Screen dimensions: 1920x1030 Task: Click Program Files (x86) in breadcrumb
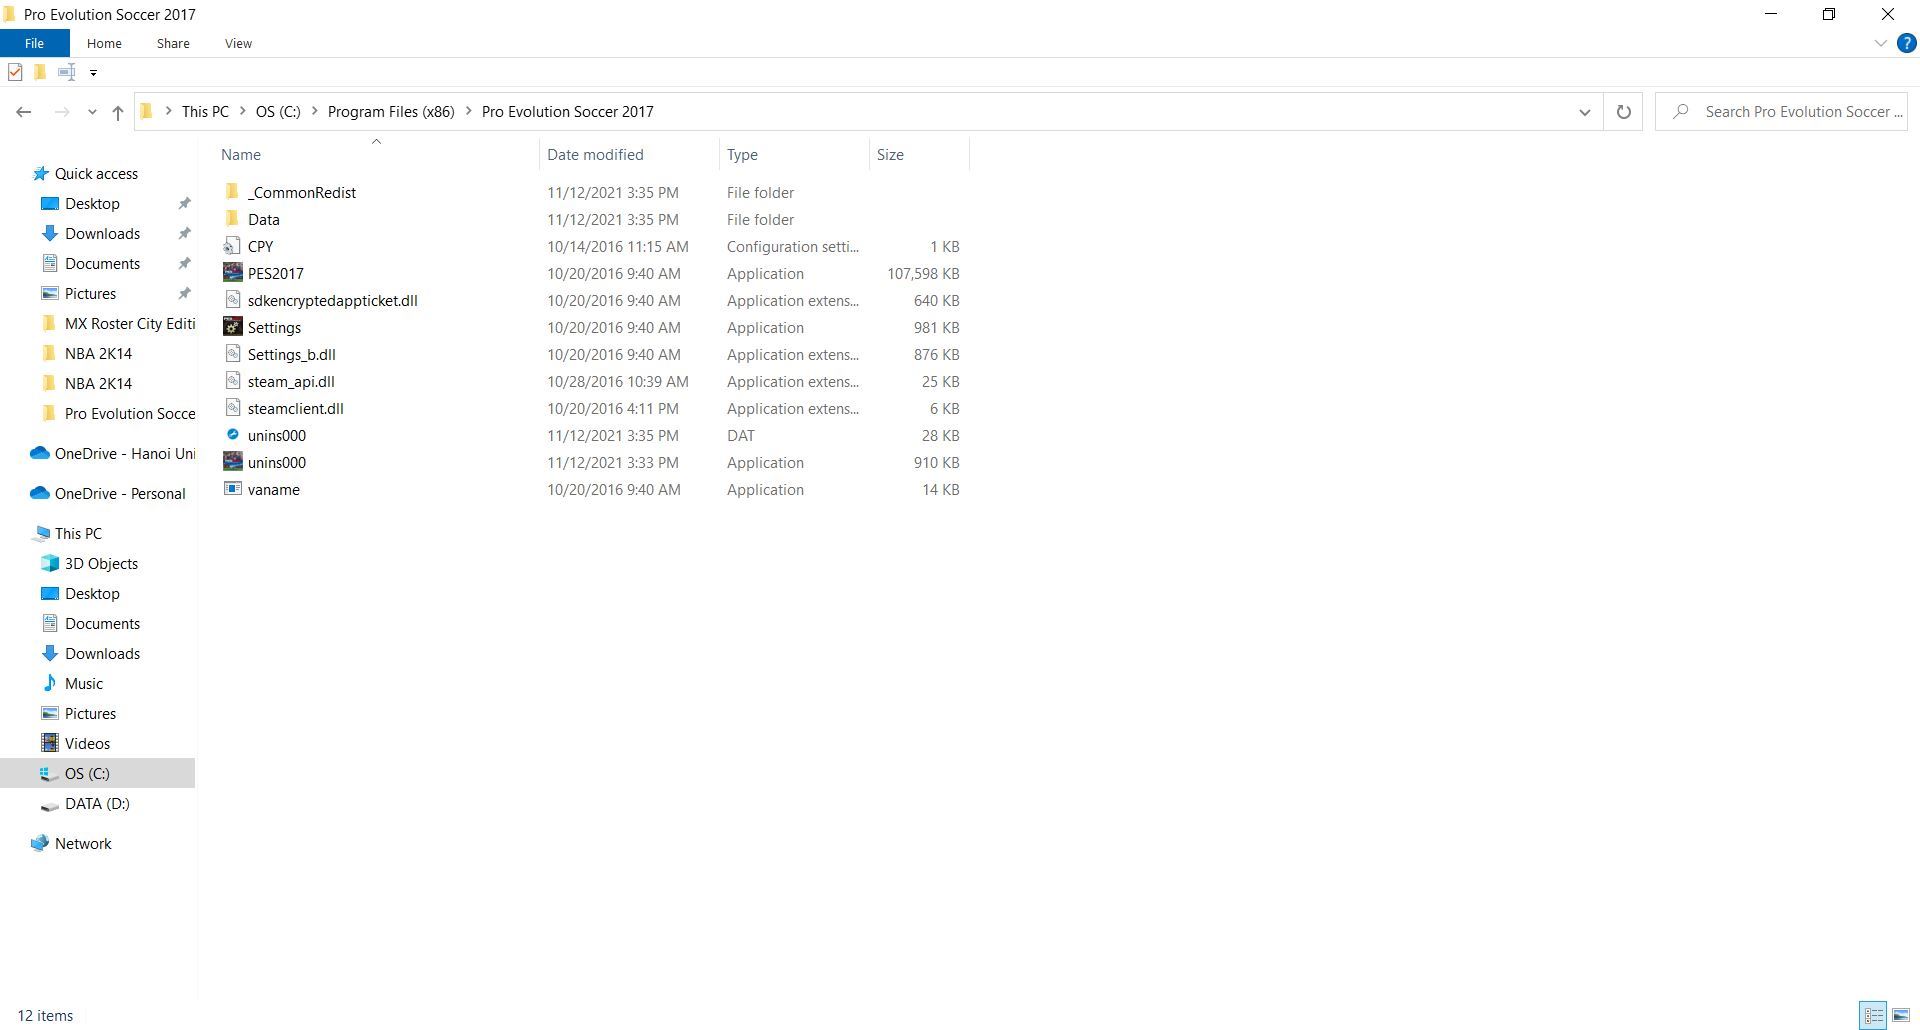[x=391, y=112]
